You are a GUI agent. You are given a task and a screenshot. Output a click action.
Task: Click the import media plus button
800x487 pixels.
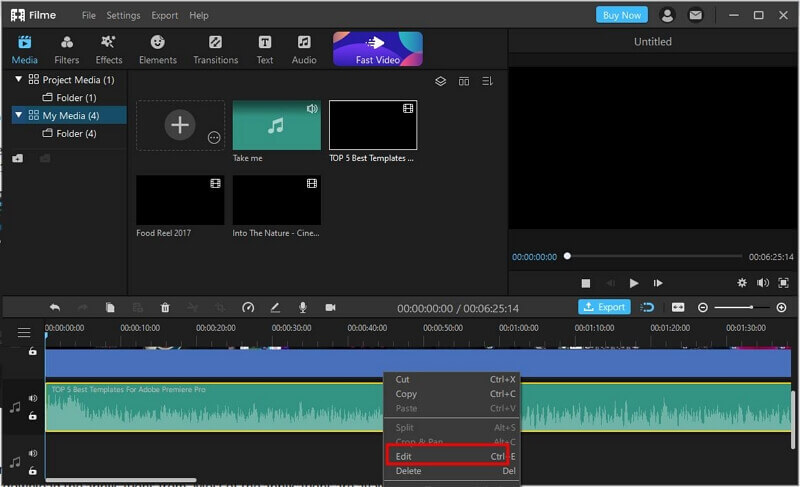(x=180, y=125)
